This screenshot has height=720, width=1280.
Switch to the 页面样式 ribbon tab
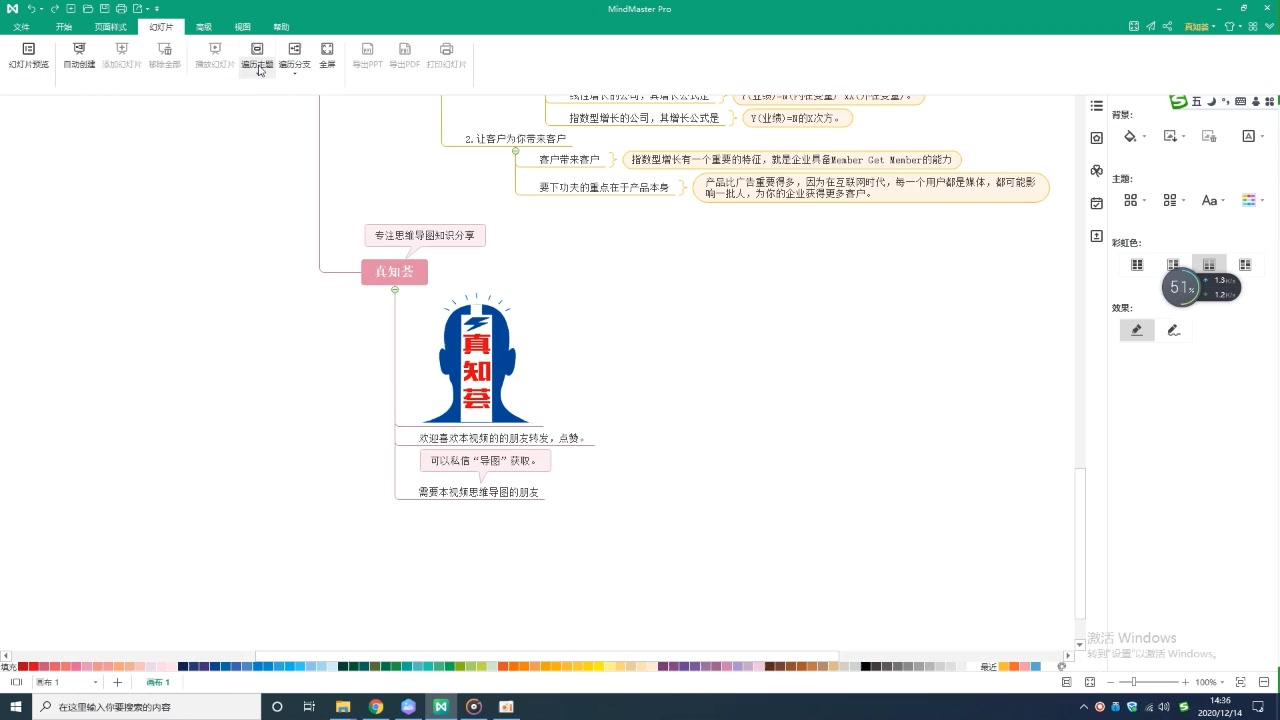click(x=111, y=27)
